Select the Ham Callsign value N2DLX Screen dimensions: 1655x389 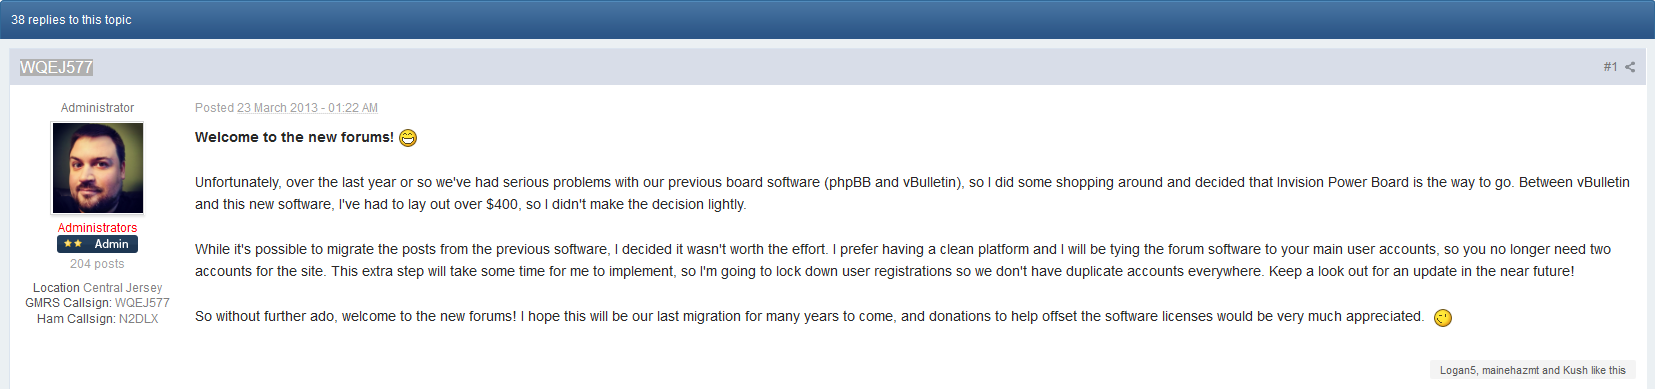138,319
